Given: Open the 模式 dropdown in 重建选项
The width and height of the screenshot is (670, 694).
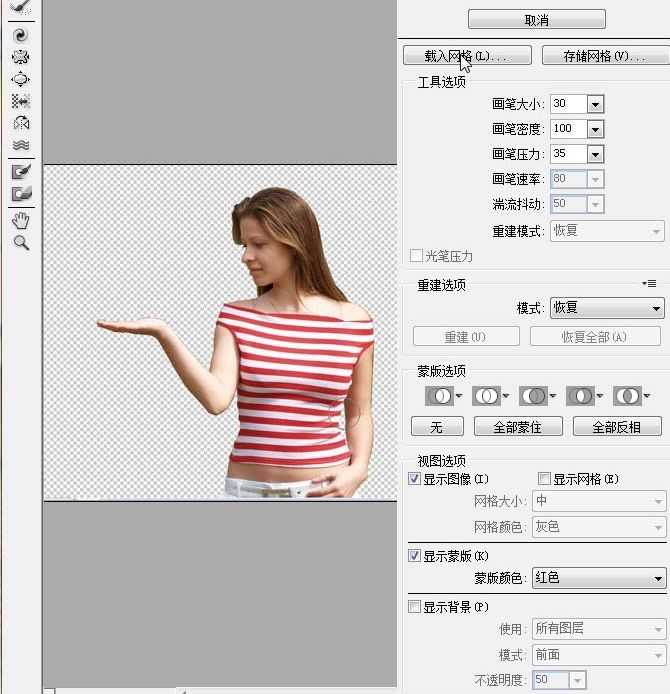Looking at the screenshot, I should click(x=607, y=308).
